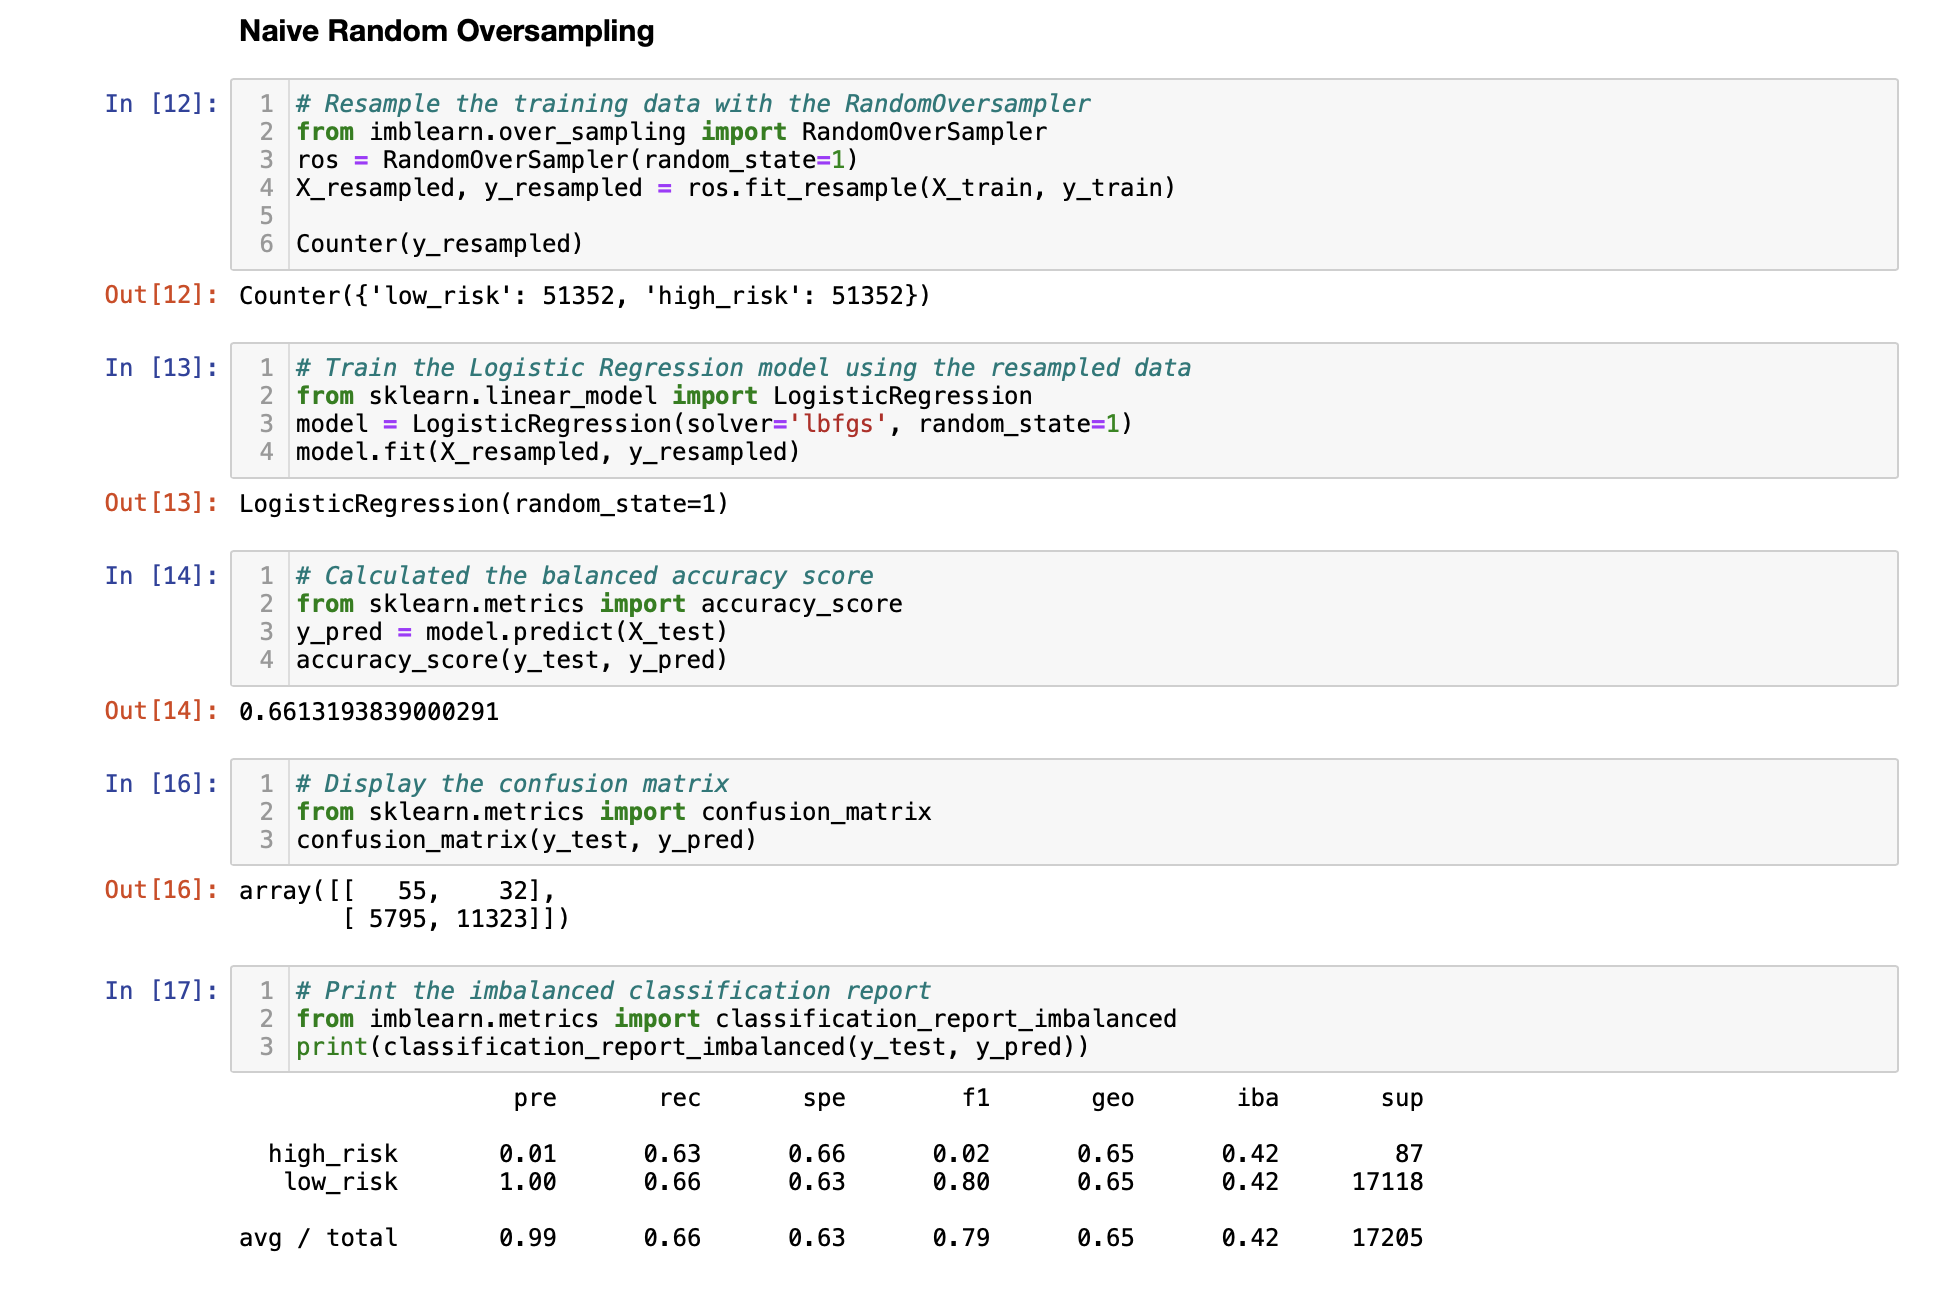Click the high_risk row label
Viewport: 1934px width, 1302px height.
[333, 1153]
